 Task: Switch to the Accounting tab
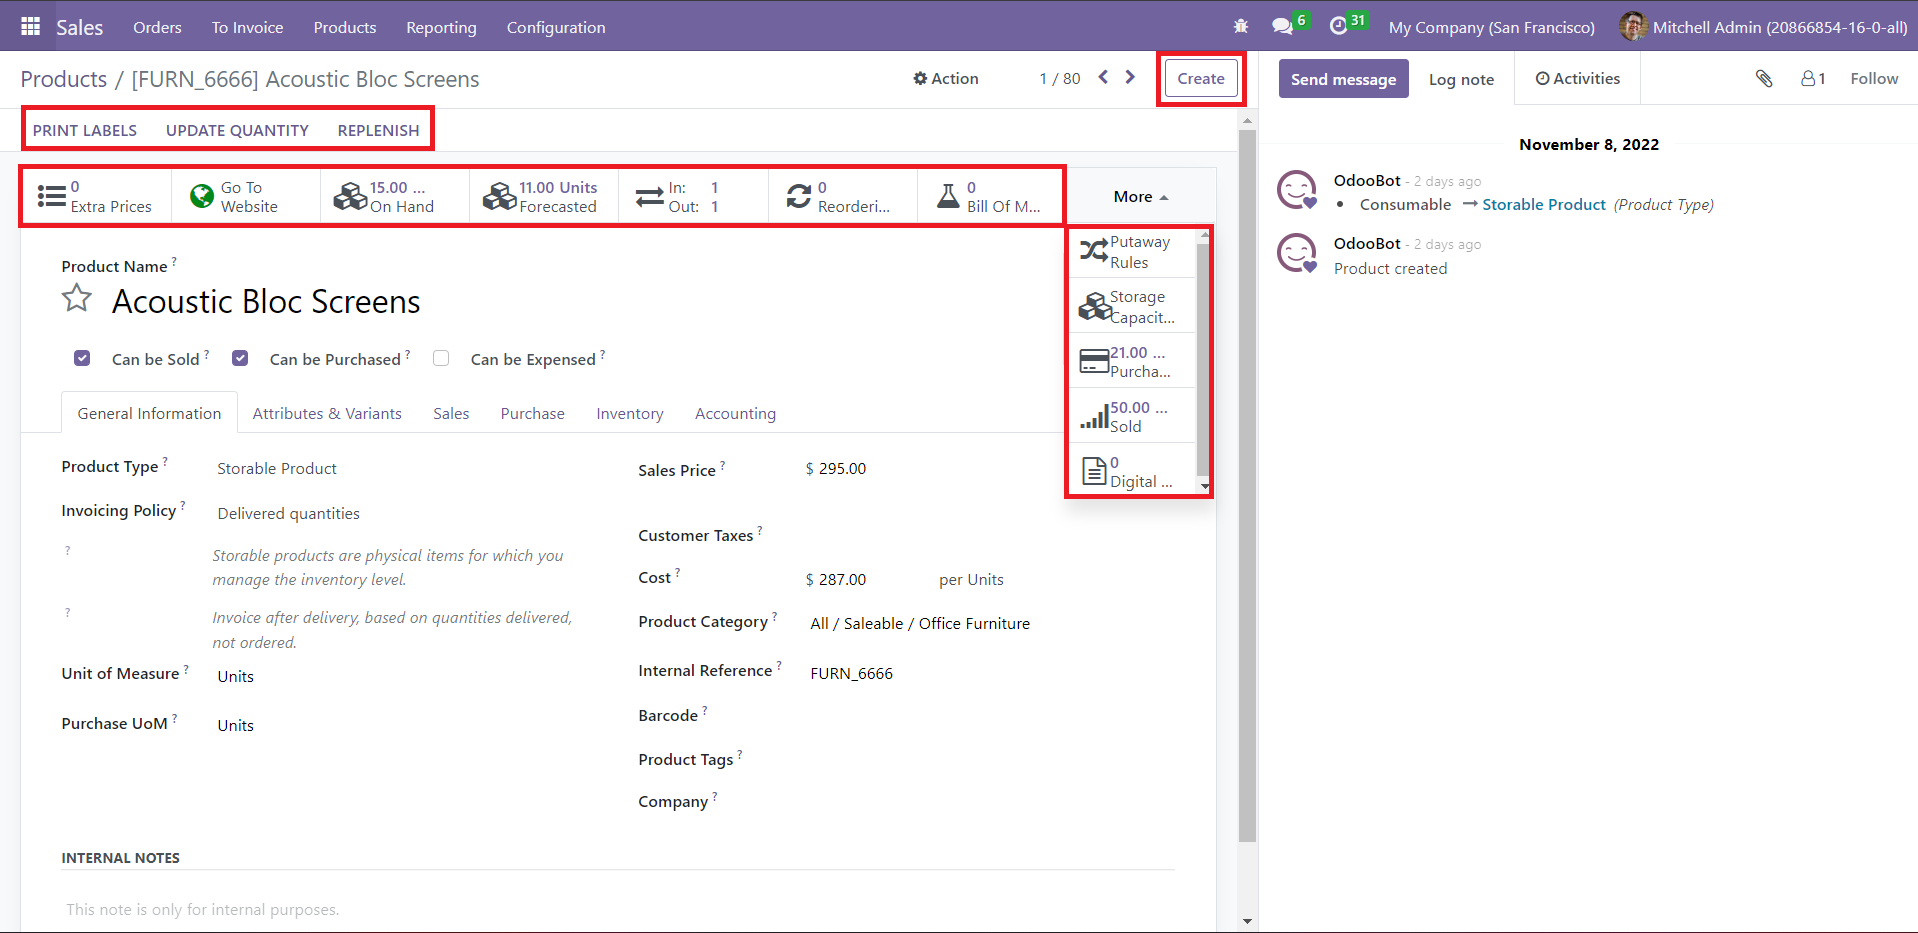click(735, 413)
